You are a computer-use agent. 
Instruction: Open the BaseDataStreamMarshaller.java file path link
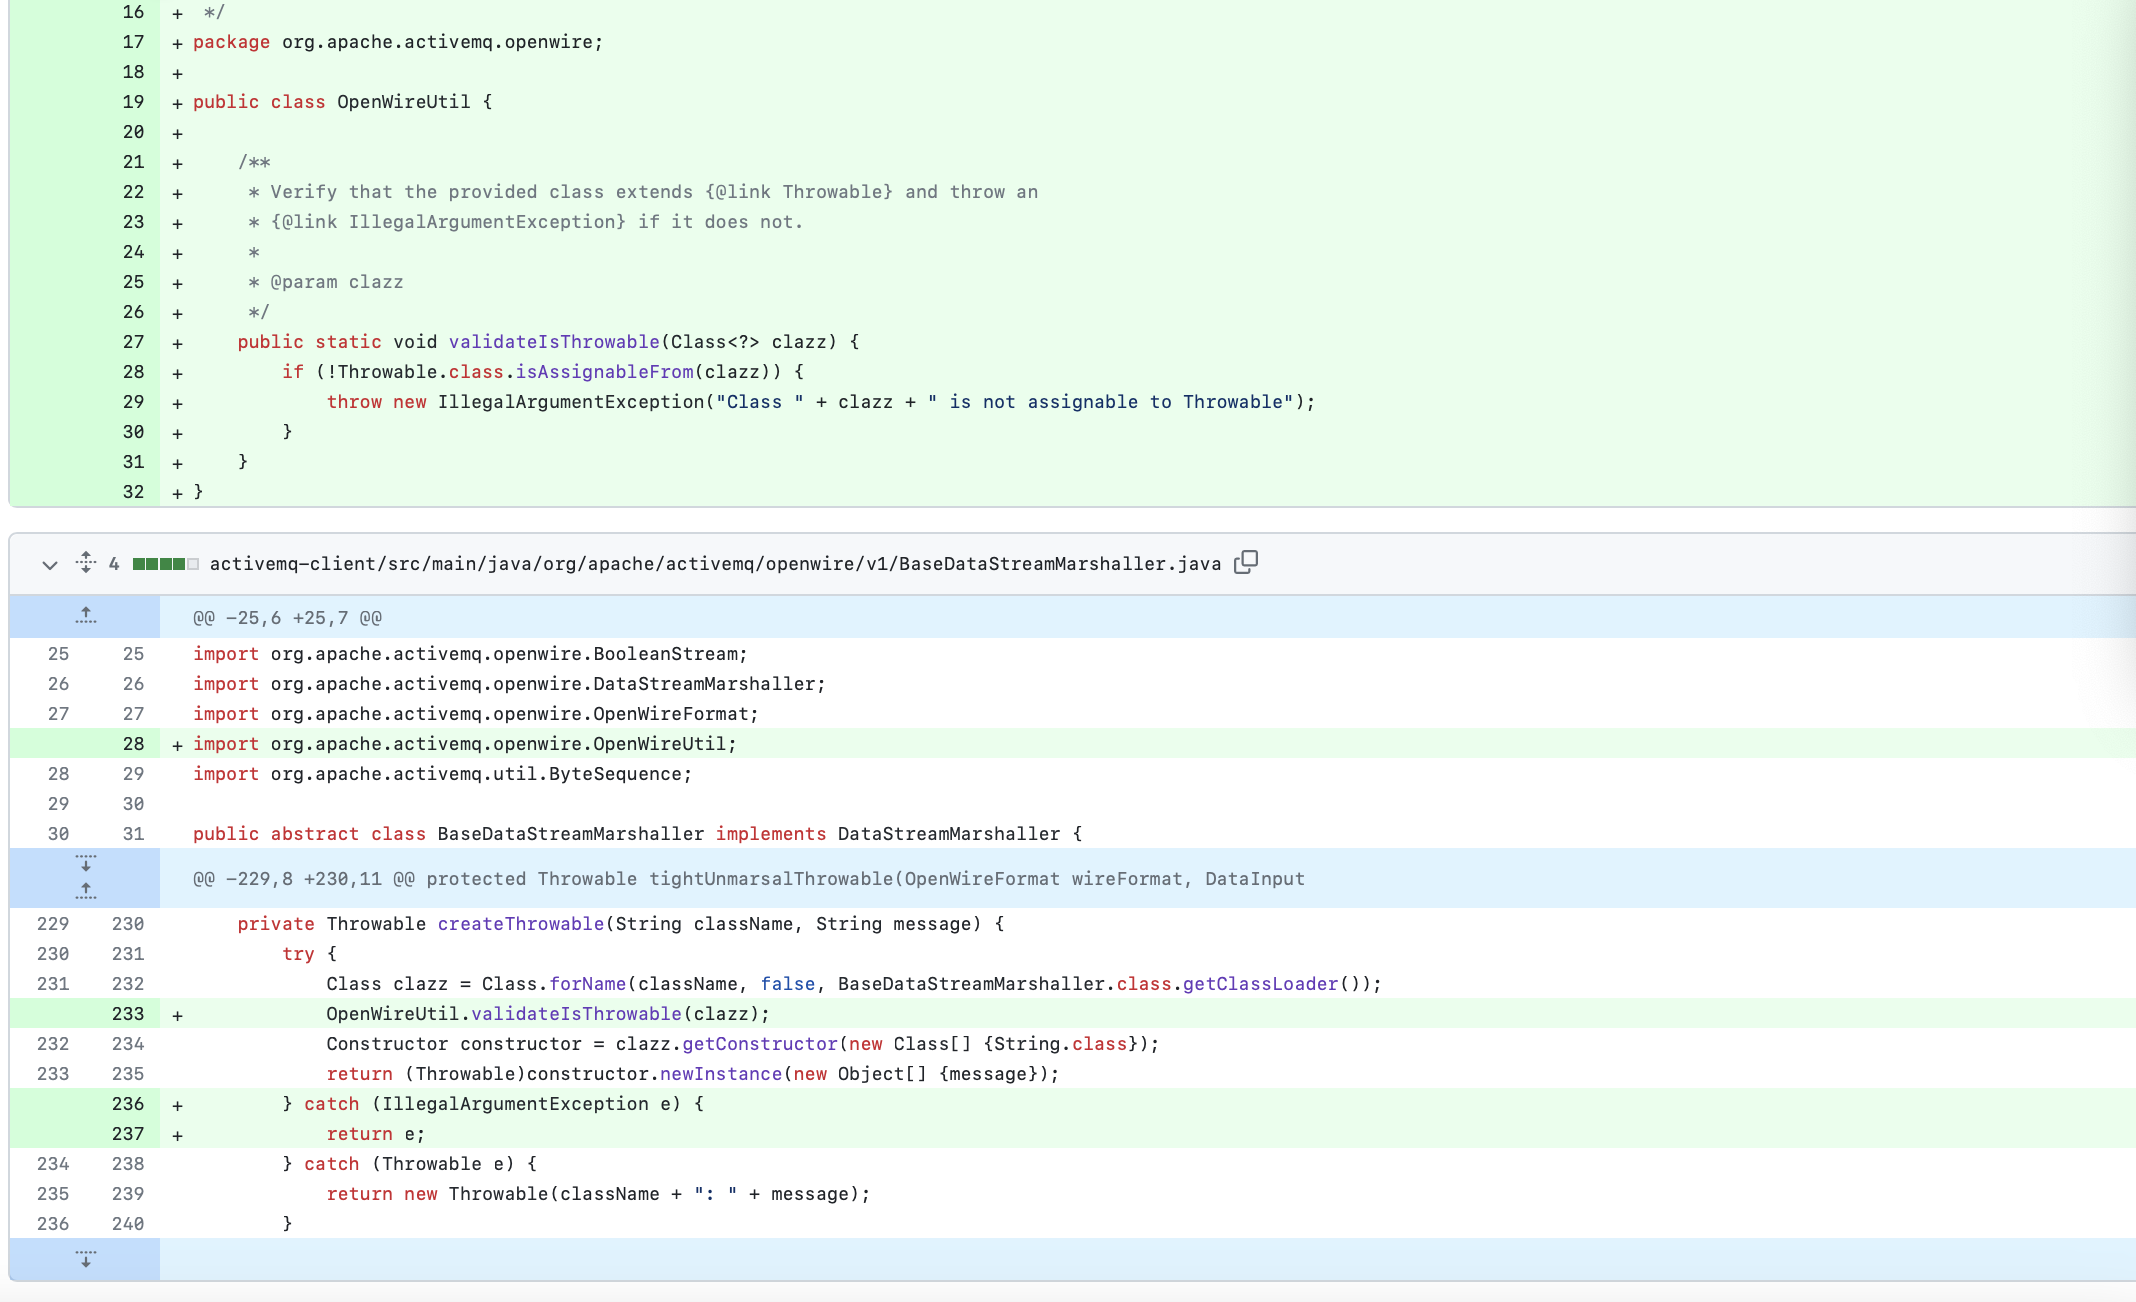[x=715, y=564]
